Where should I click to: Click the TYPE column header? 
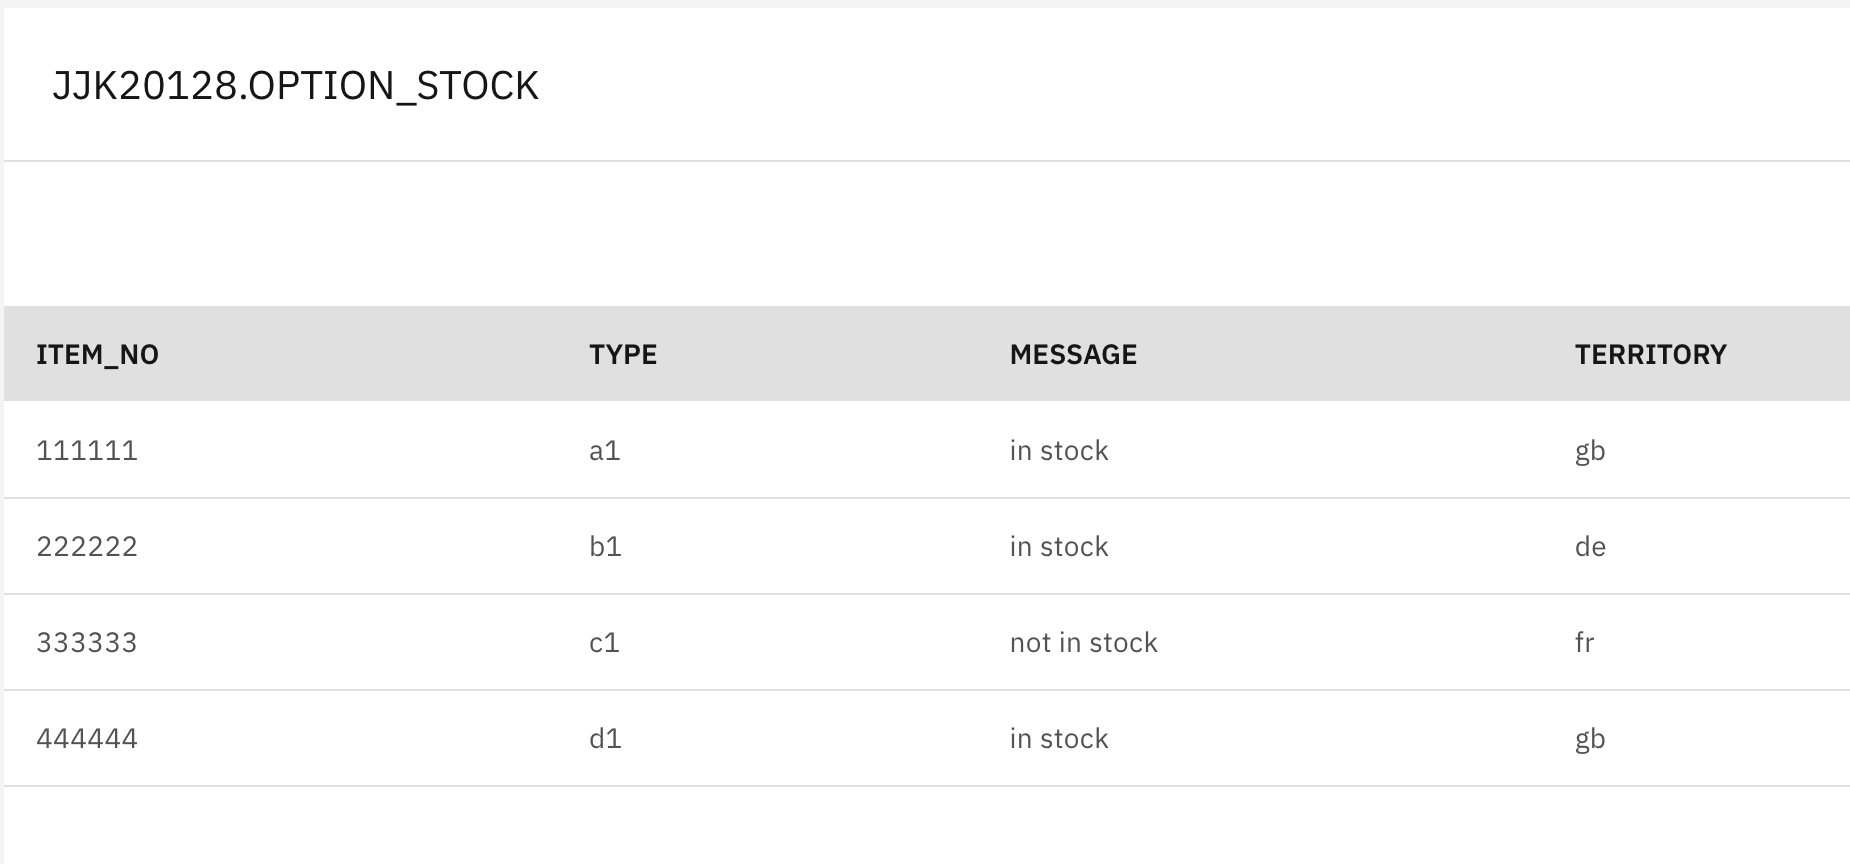click(623, 355)
